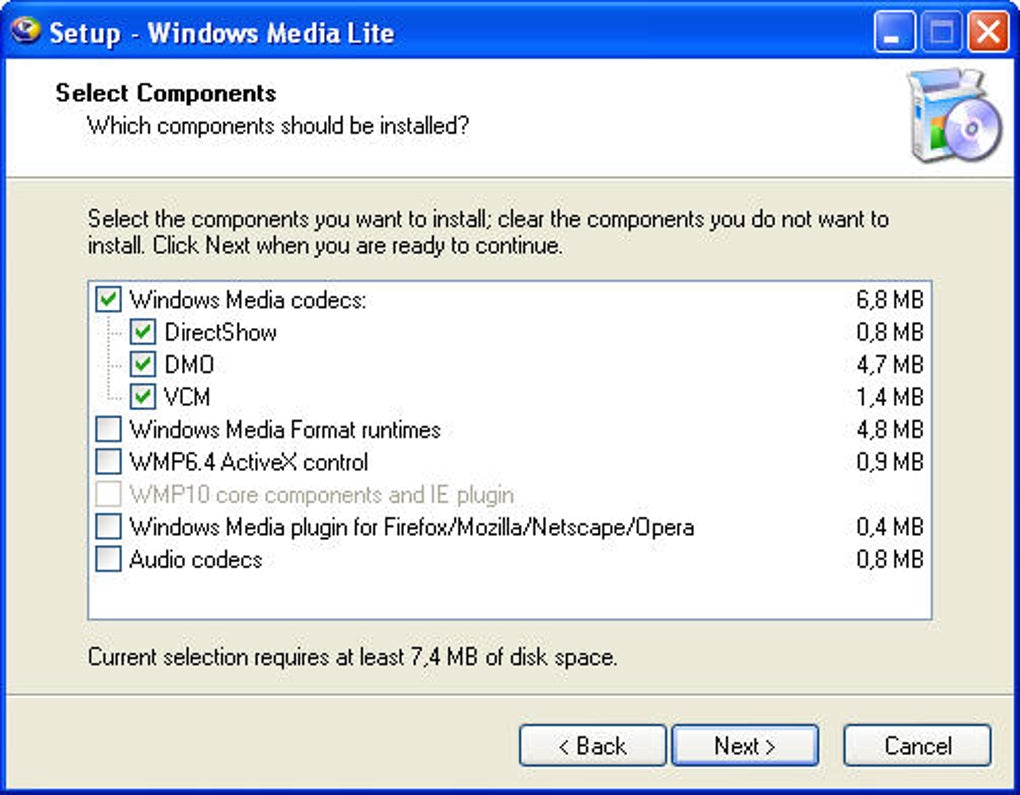The height and width of the screenshot is (795, 1020).
Task: Uncheck the Windows Media codecs checkbox
Action: pyautogui.click(x=108, y=299)
